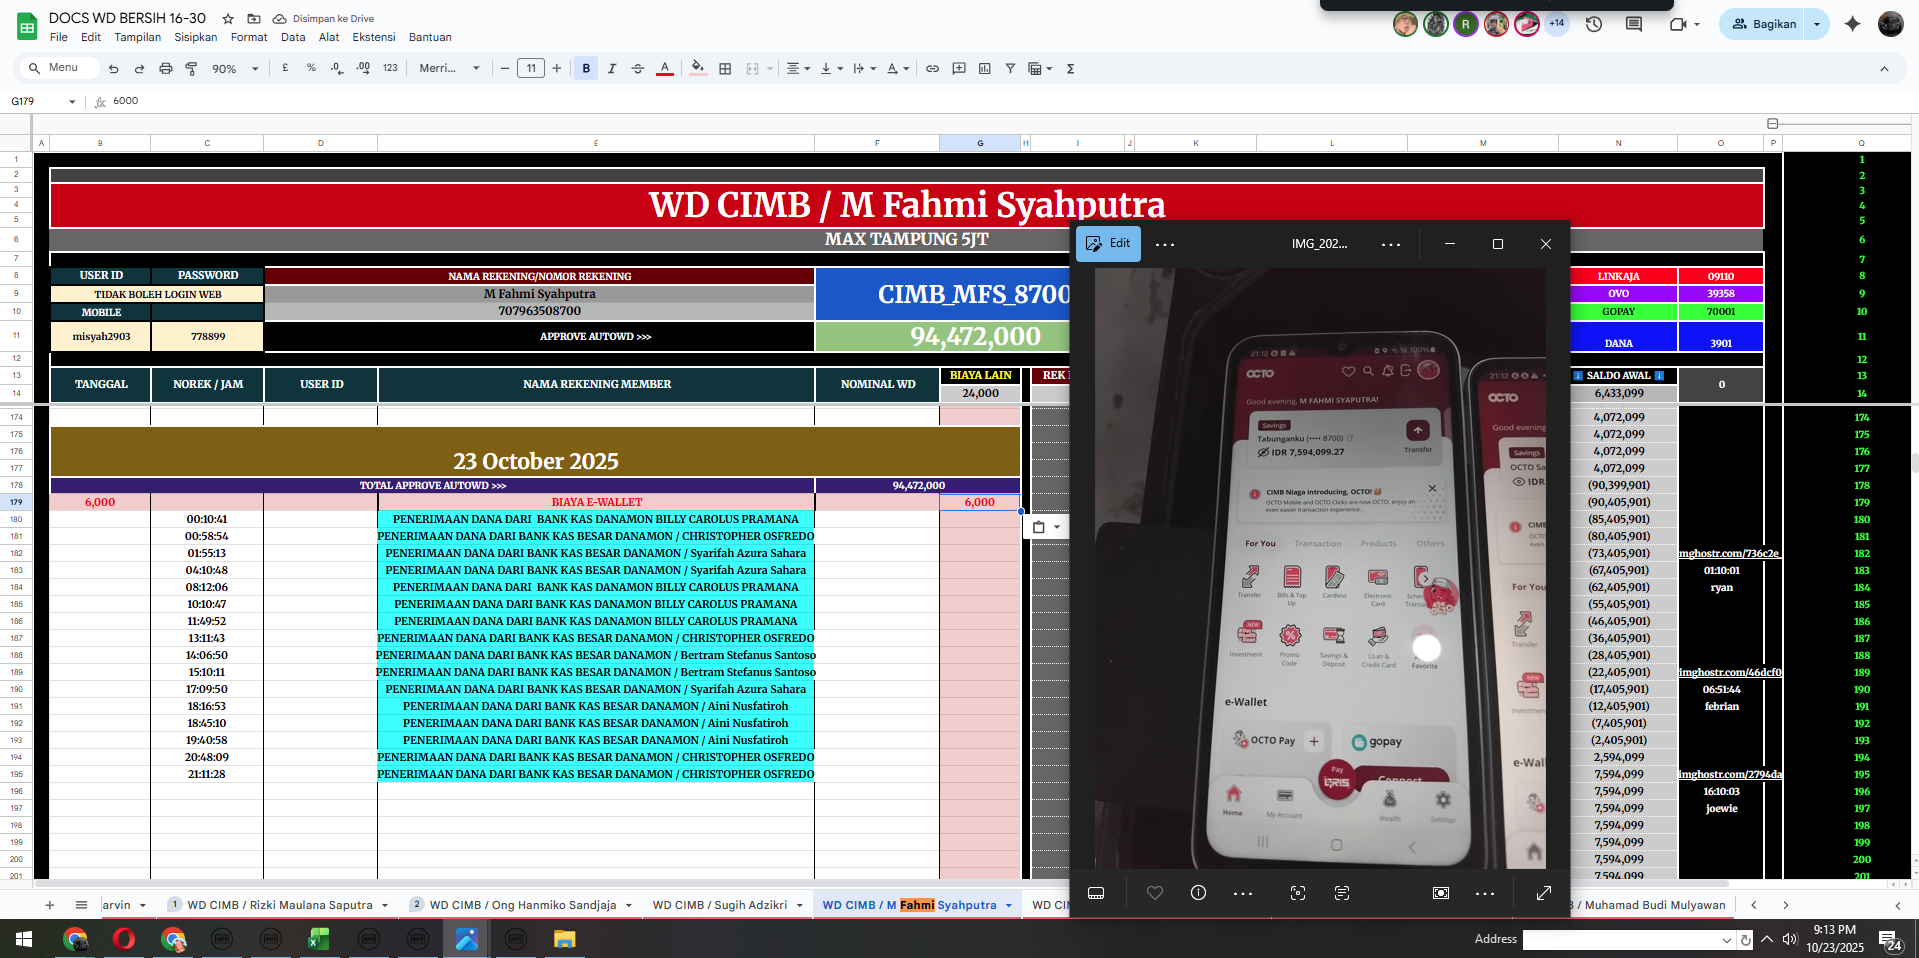The width and height of the screenshot is (1919, 958).
Task: Switch to WD CIMB / Rizki Maulana Saputra tab
Action: coord(279,905)
